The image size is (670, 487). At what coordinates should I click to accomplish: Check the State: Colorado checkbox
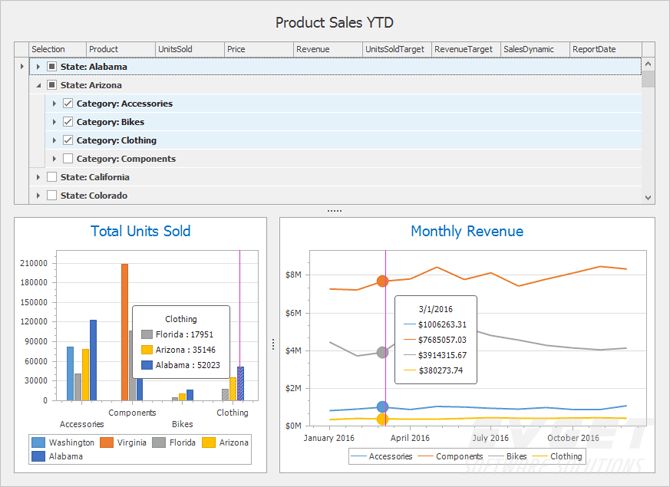(x=52, y=195)
